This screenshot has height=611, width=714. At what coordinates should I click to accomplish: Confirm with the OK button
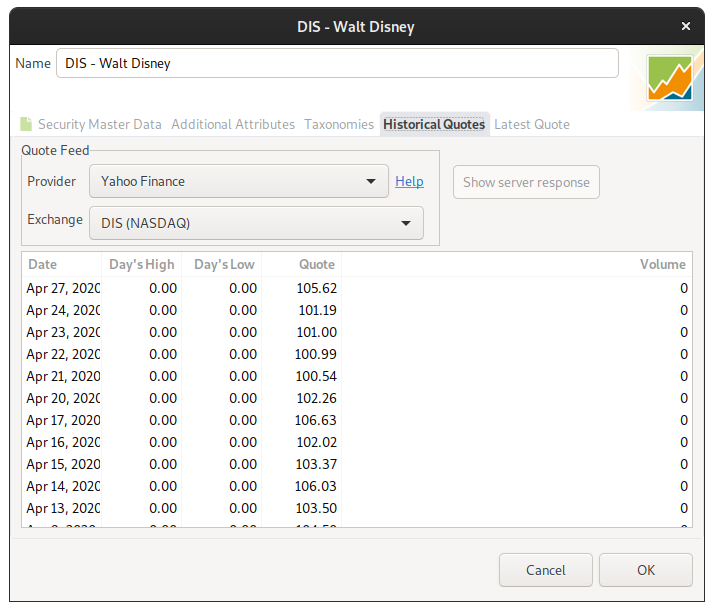tap(646, 570)
